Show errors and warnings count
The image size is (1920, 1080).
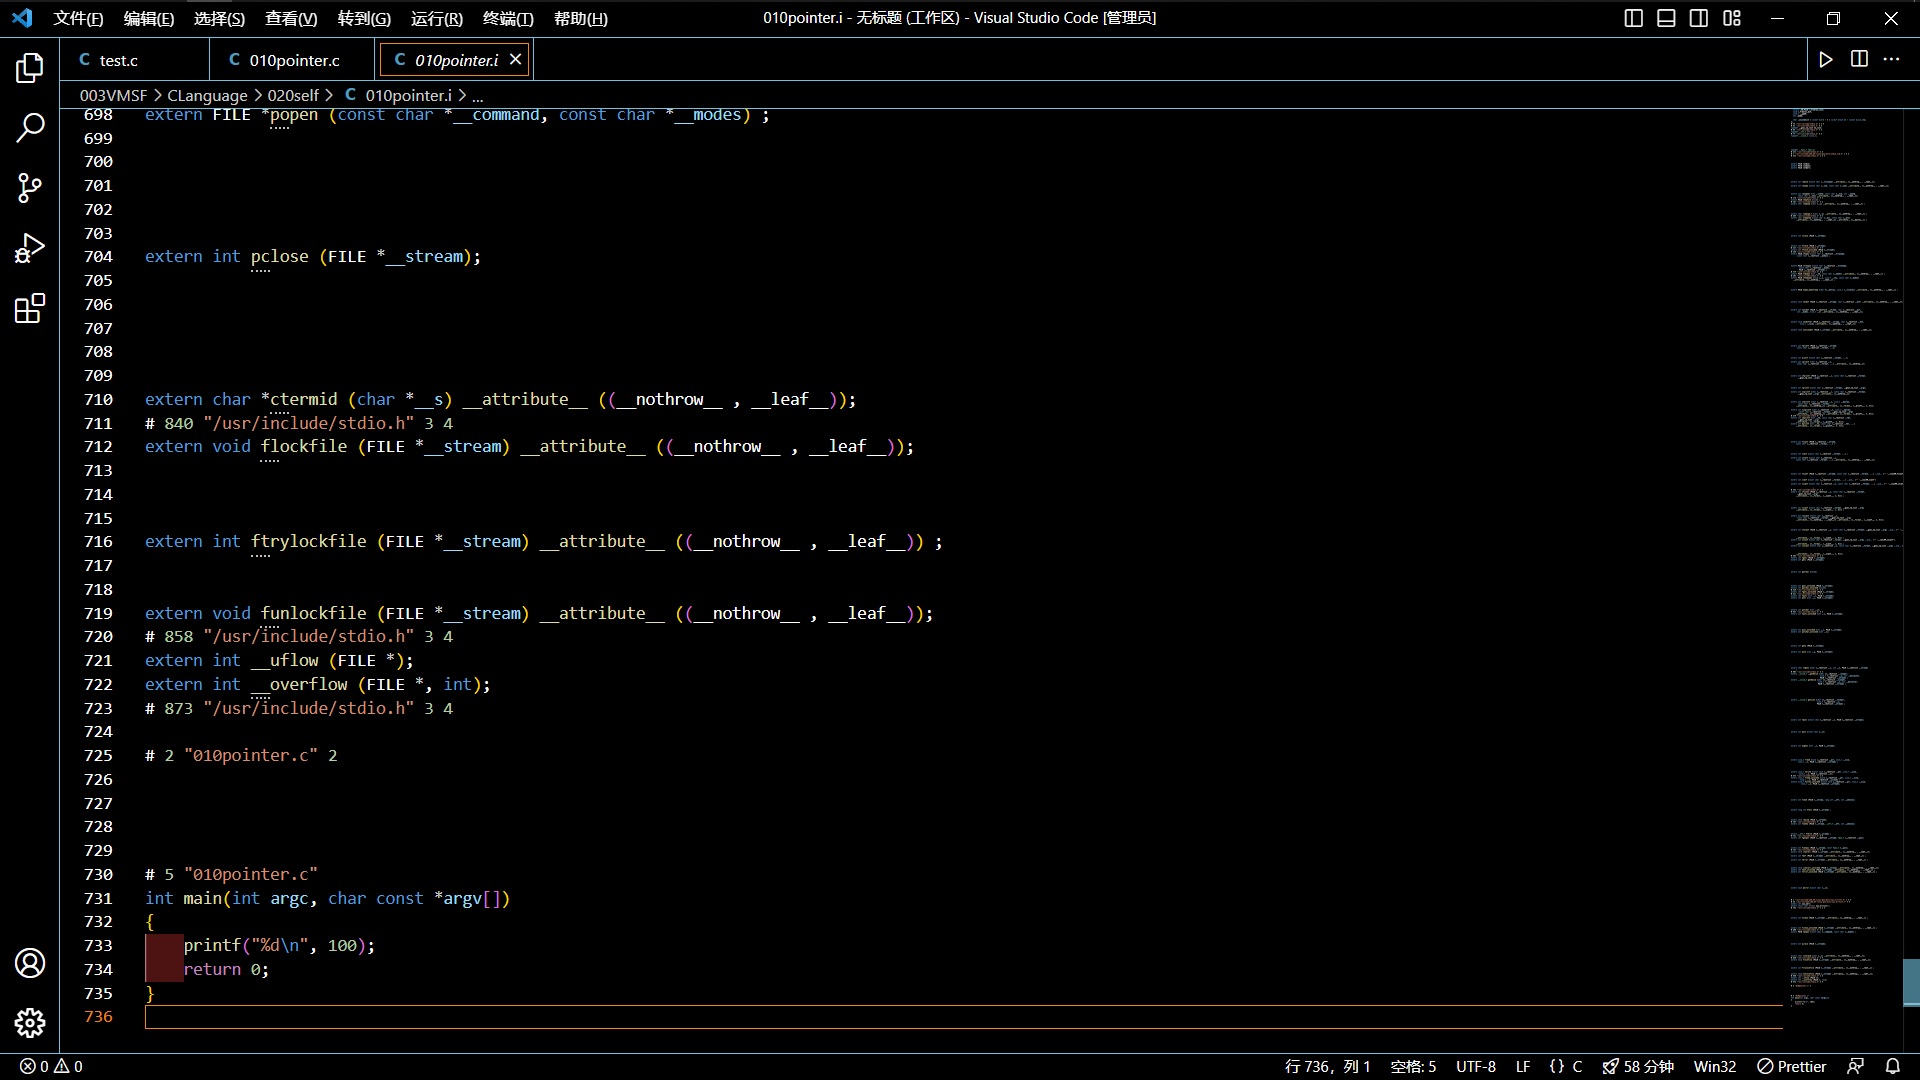(x=51, y=1066)
